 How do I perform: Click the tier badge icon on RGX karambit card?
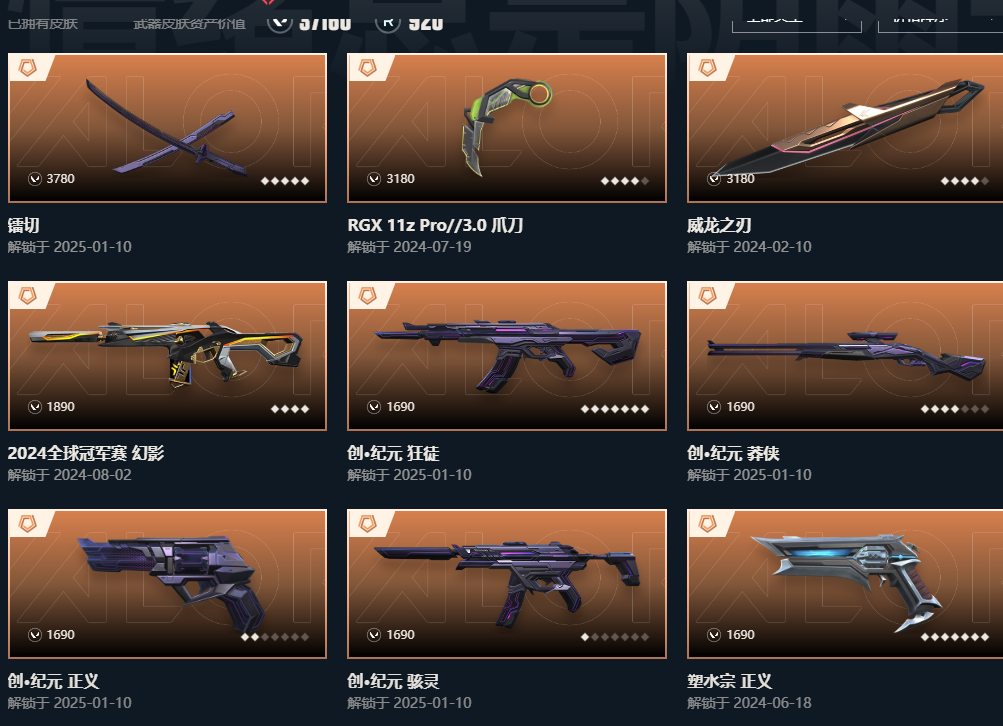click(x=367, y=67)
